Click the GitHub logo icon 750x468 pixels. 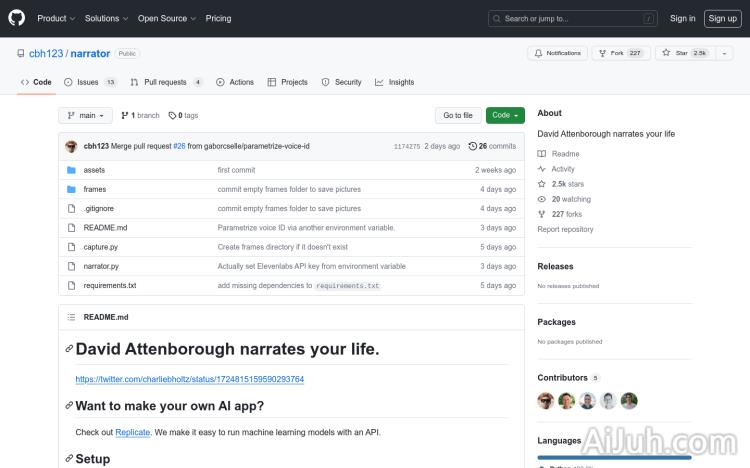pyautogui.click(x=18, y=18)
